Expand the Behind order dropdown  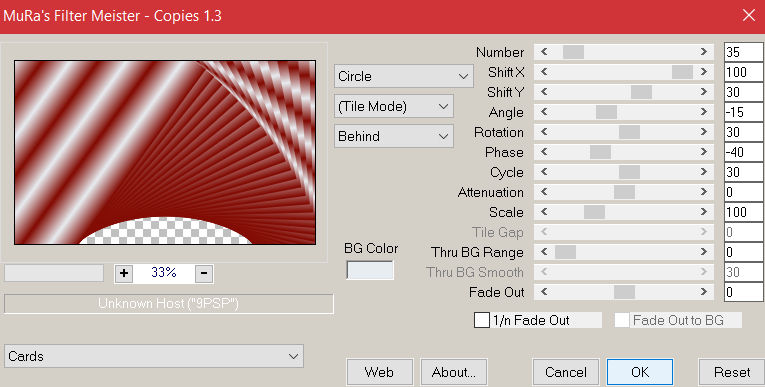(394, 136)
